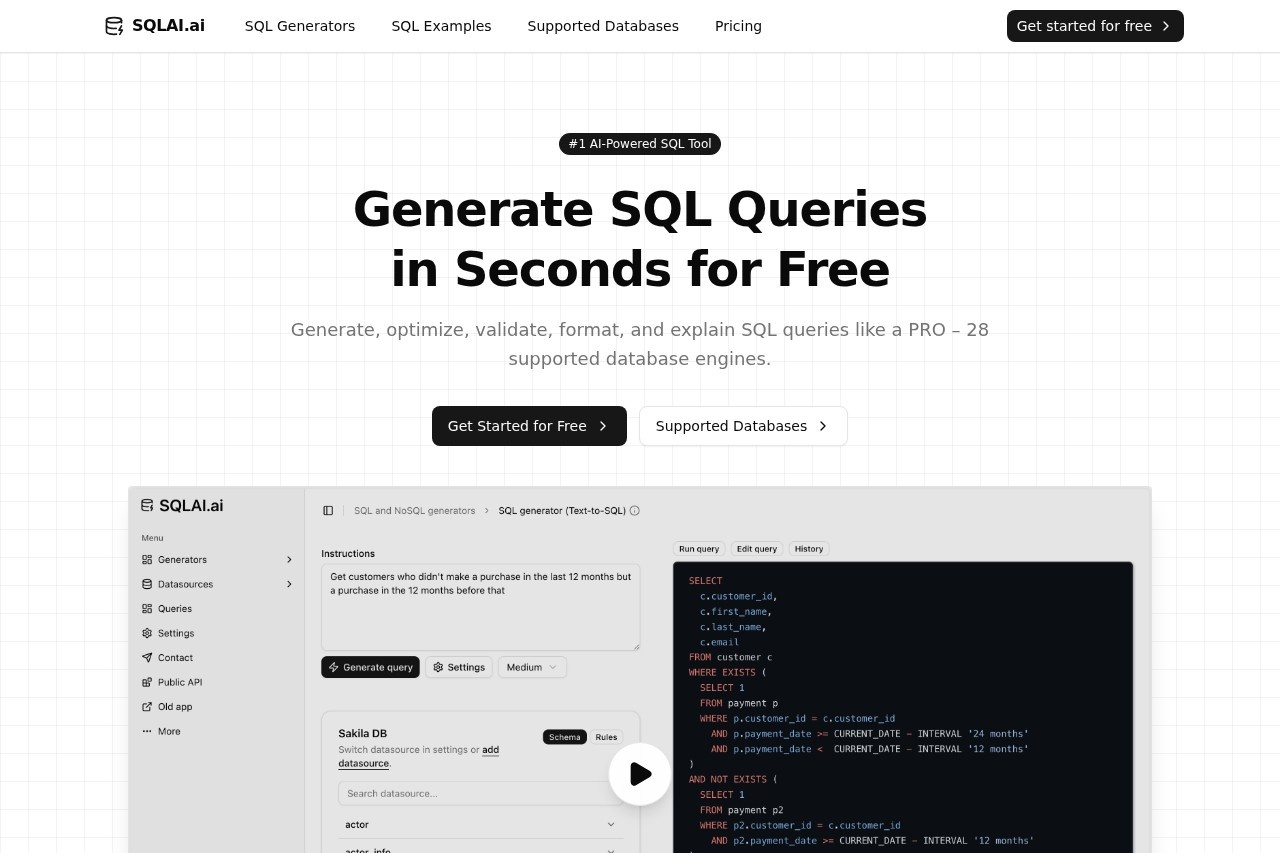Select the Edit query tab
Screen dimensions: 1280x853
click(757, 549)
